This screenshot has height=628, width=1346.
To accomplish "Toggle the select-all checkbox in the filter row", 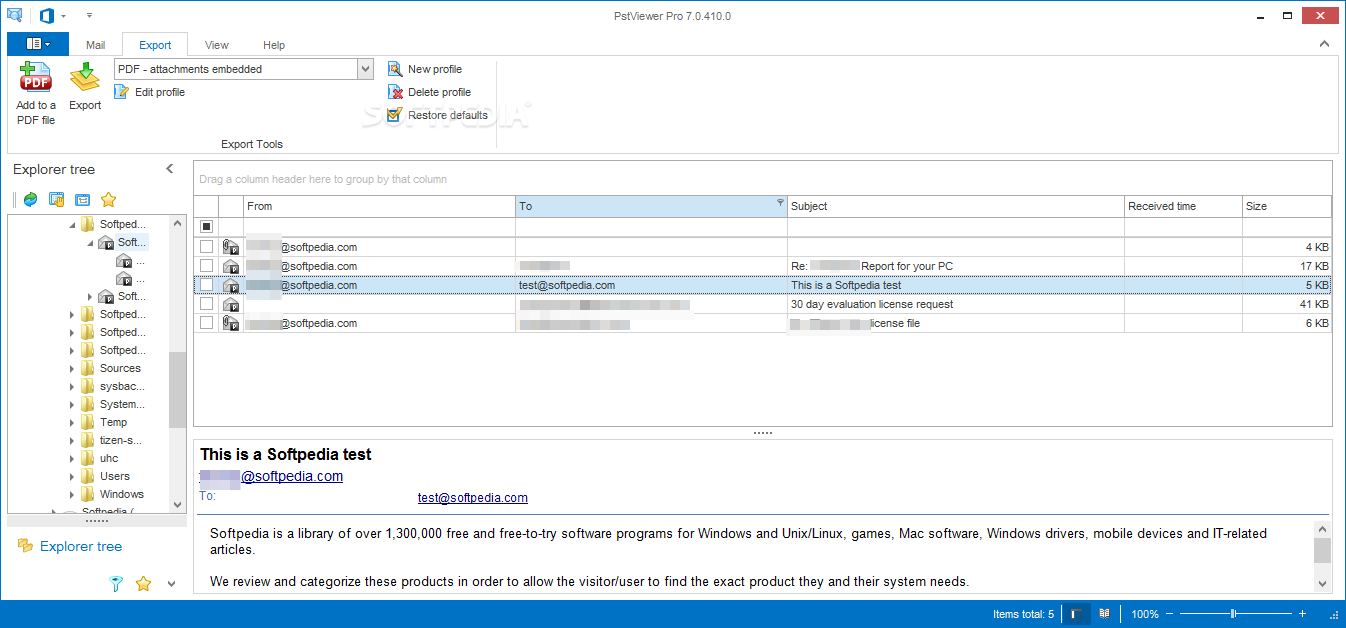I will tap(206, 227).
